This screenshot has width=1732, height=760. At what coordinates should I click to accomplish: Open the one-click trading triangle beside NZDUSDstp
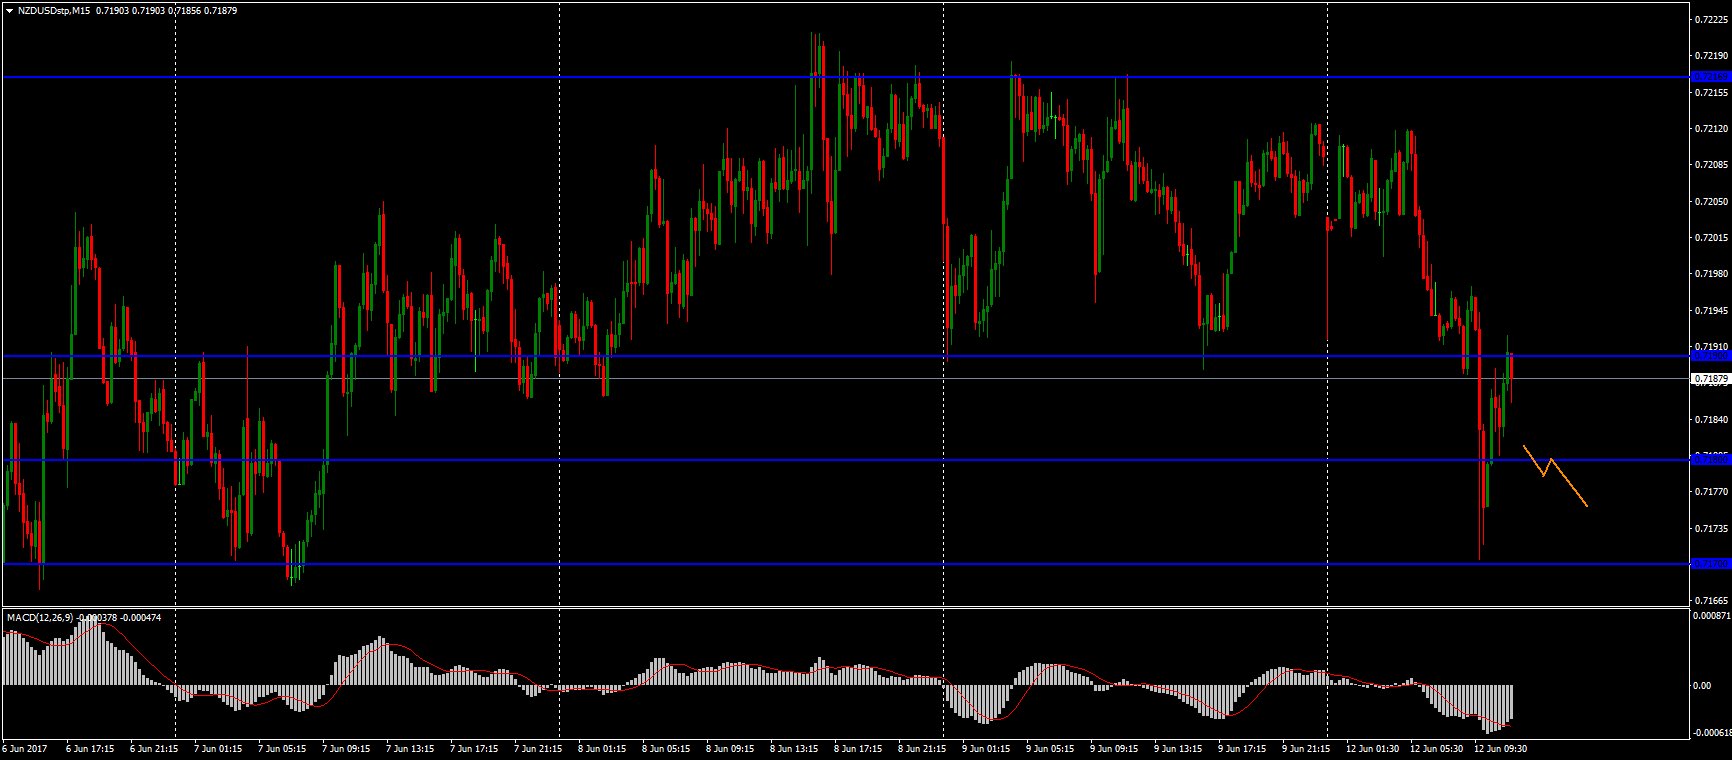9,10
